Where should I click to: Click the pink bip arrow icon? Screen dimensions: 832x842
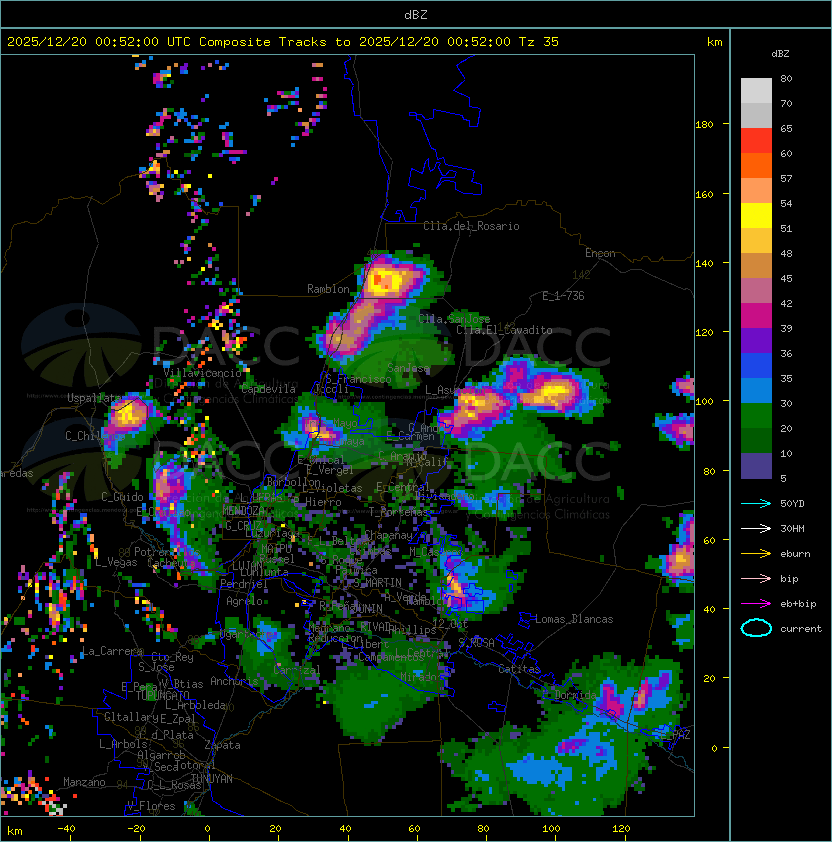(756, 578)
